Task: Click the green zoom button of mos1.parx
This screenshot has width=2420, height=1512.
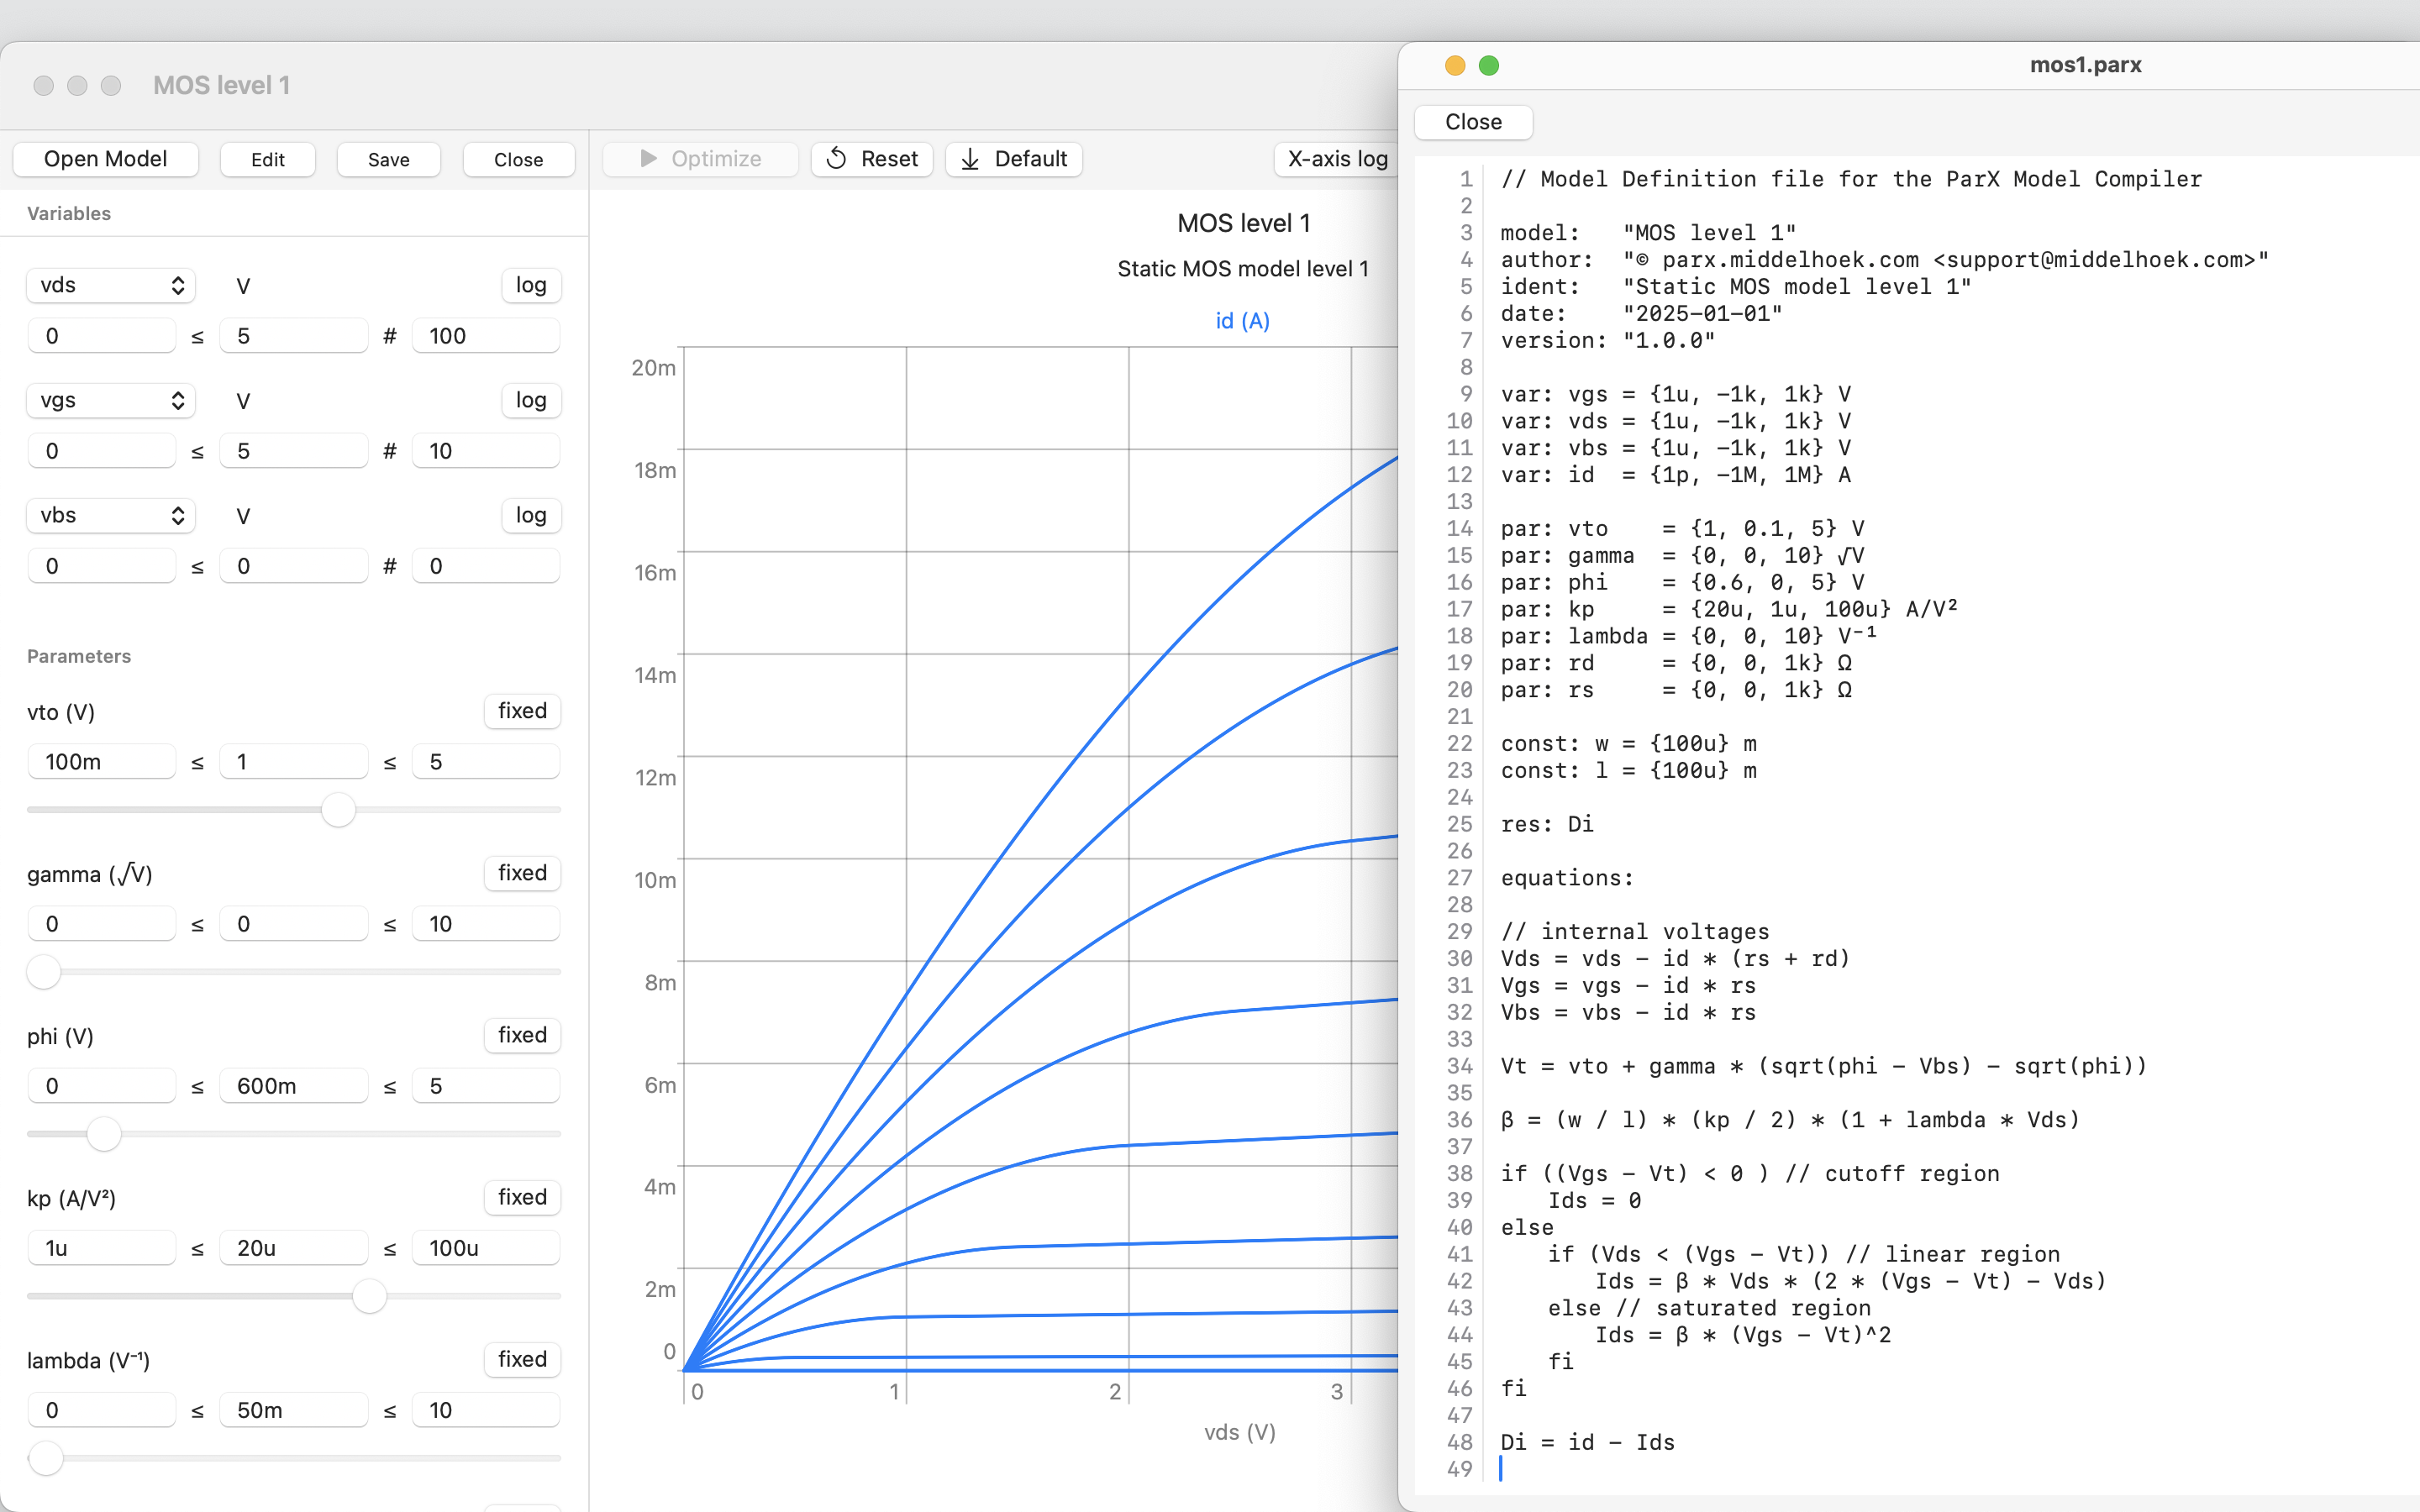Action: pos(1489,65)
